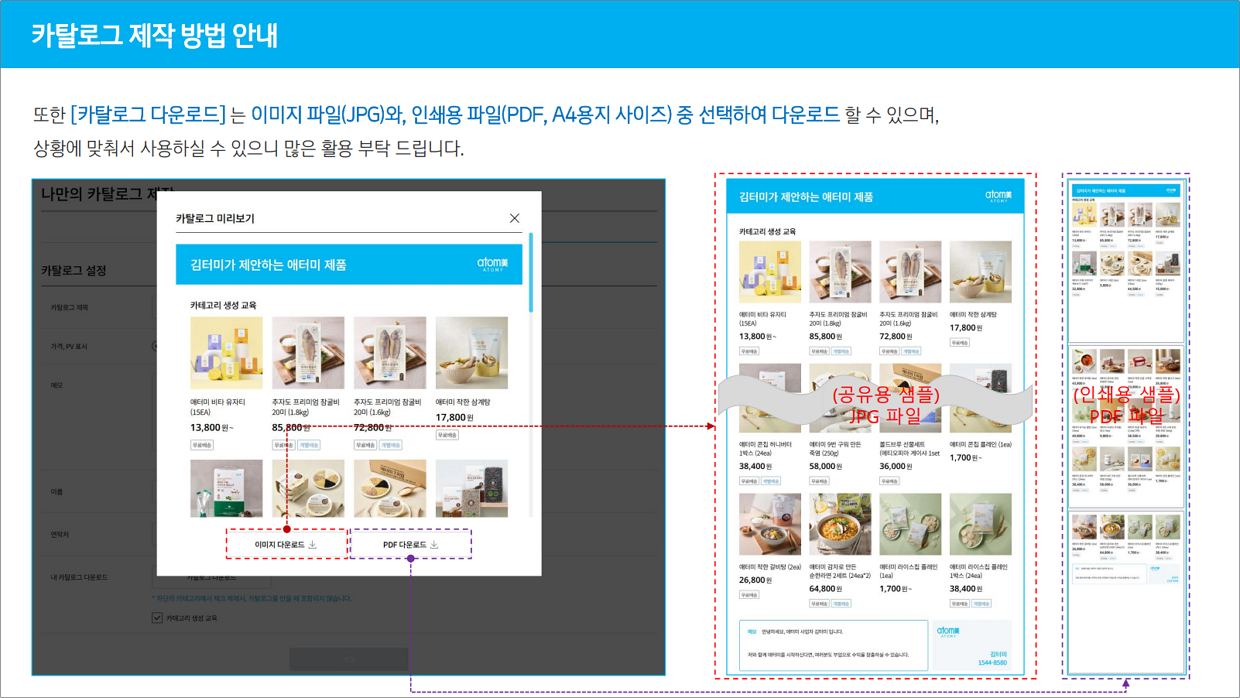The image size is (1240, 698).
Task: Click 26,800원 price in JPG sample
Action: point(755,580)
